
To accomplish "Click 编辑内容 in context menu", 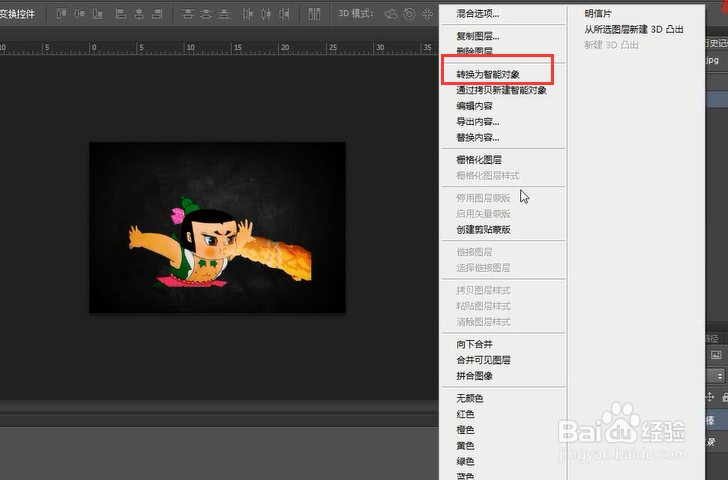I will (x=474, y=106).
